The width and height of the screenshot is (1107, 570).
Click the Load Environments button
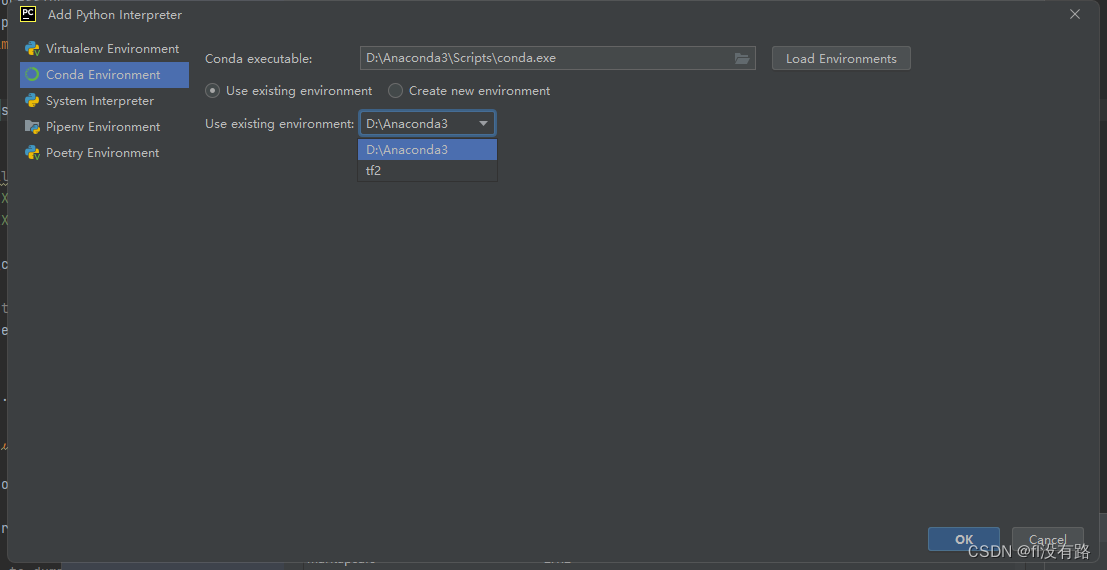tap(841, 59)
